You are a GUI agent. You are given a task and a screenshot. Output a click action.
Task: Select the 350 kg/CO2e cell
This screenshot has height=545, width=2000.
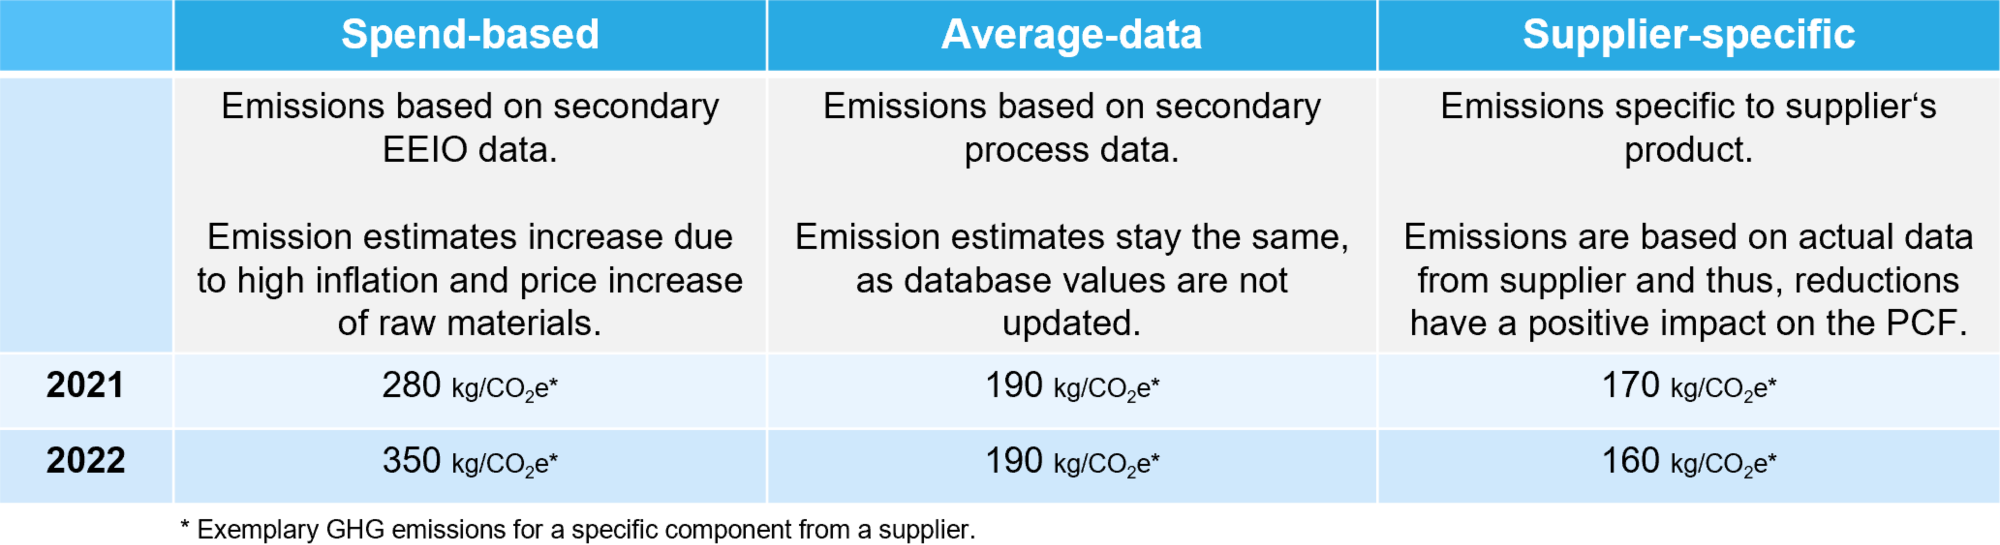470,464
